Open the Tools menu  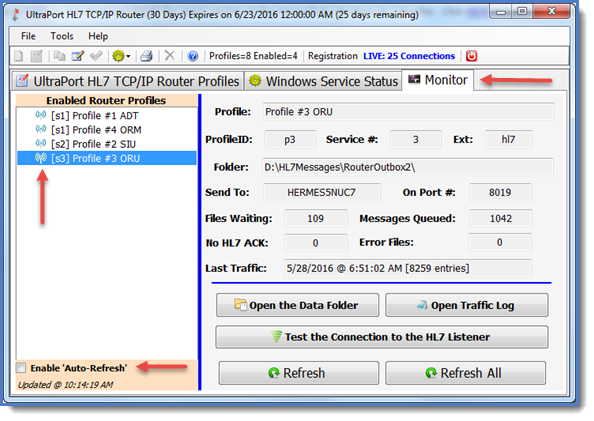[x=62, y=36]
